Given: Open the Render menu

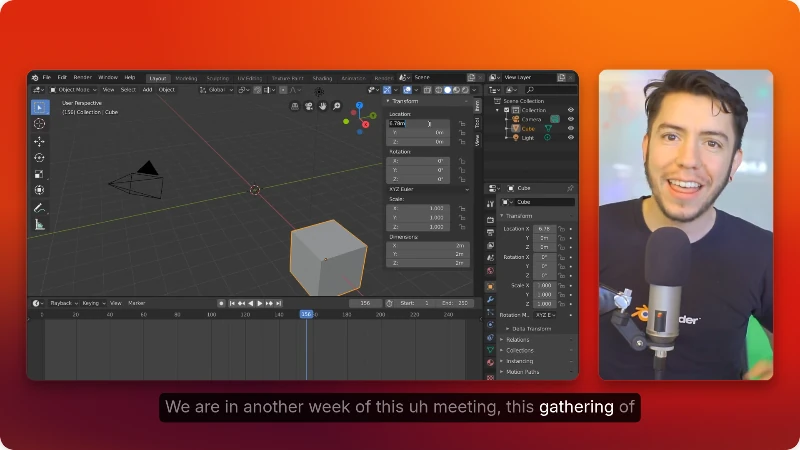Looking at the screenshot, I should click(x=82, y=78).
